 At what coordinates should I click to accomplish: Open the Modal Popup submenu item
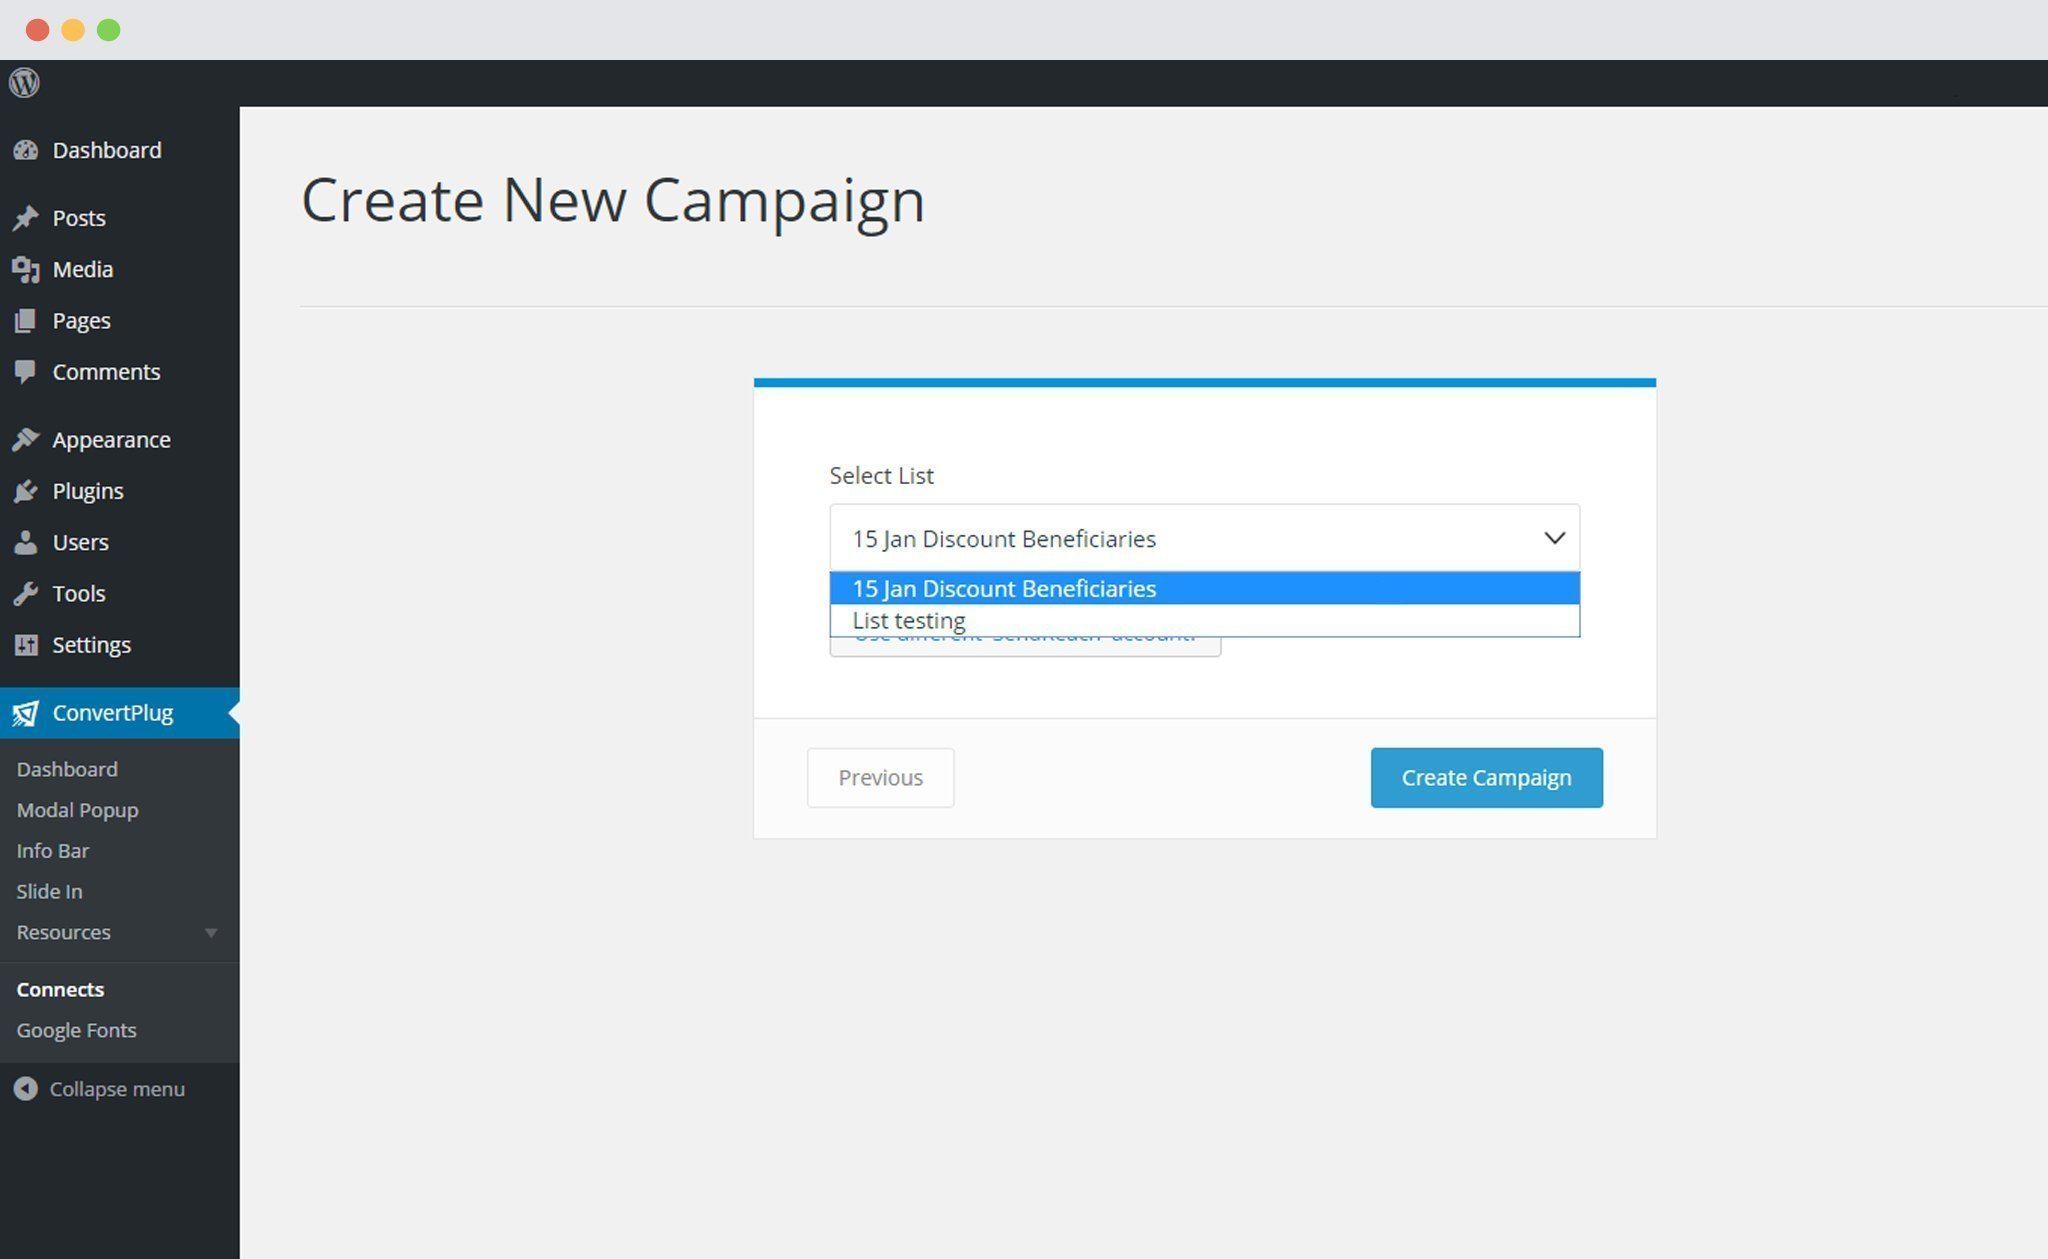[77, 810]
